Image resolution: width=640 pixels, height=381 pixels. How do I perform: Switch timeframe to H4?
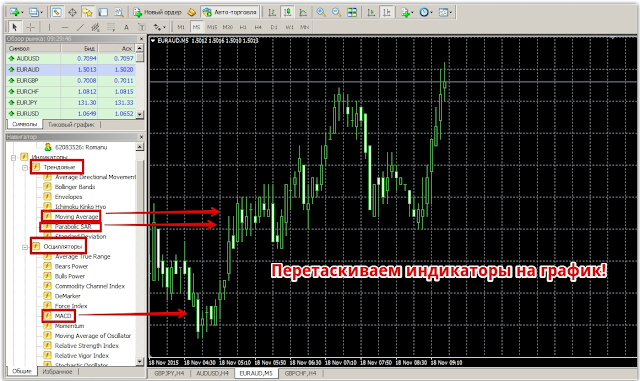(258, 27)
